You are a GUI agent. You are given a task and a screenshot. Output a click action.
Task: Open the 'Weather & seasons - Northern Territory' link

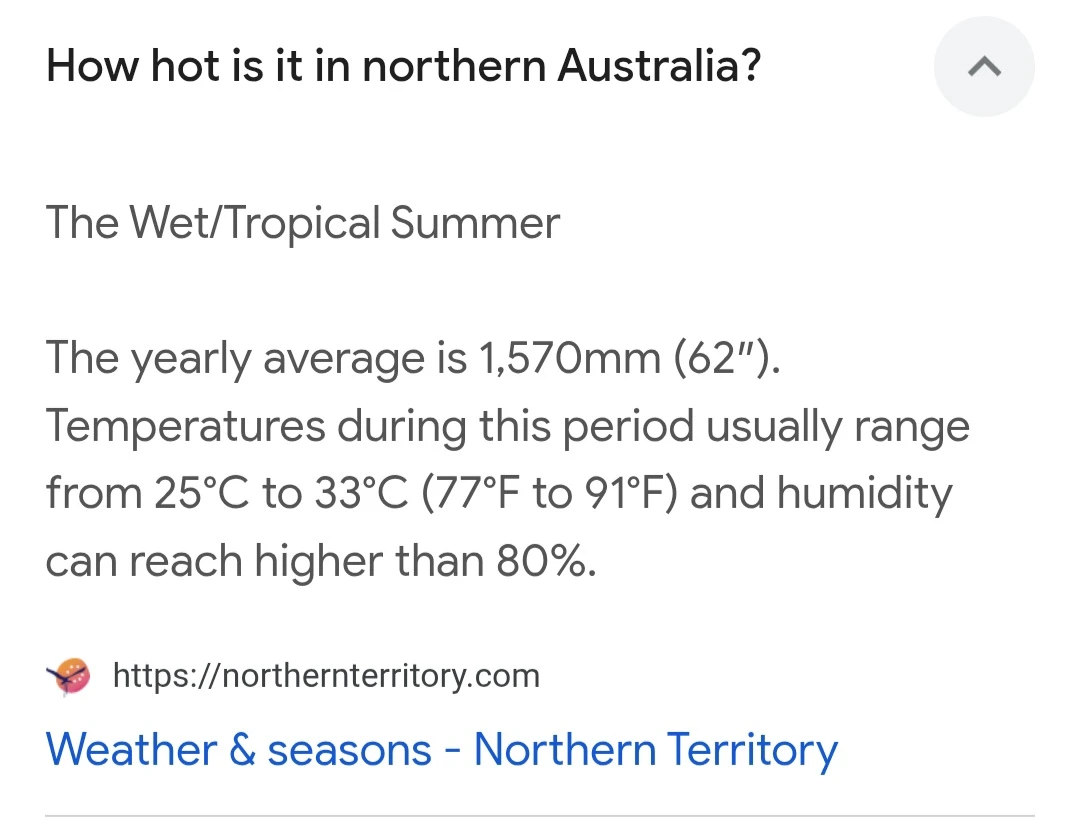point(442,749)
